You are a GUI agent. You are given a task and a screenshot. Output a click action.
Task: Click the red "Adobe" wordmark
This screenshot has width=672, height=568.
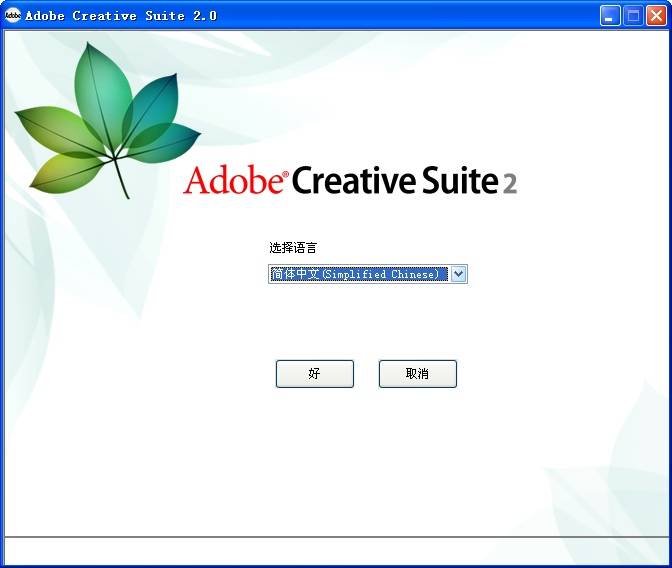pos(233,181)
